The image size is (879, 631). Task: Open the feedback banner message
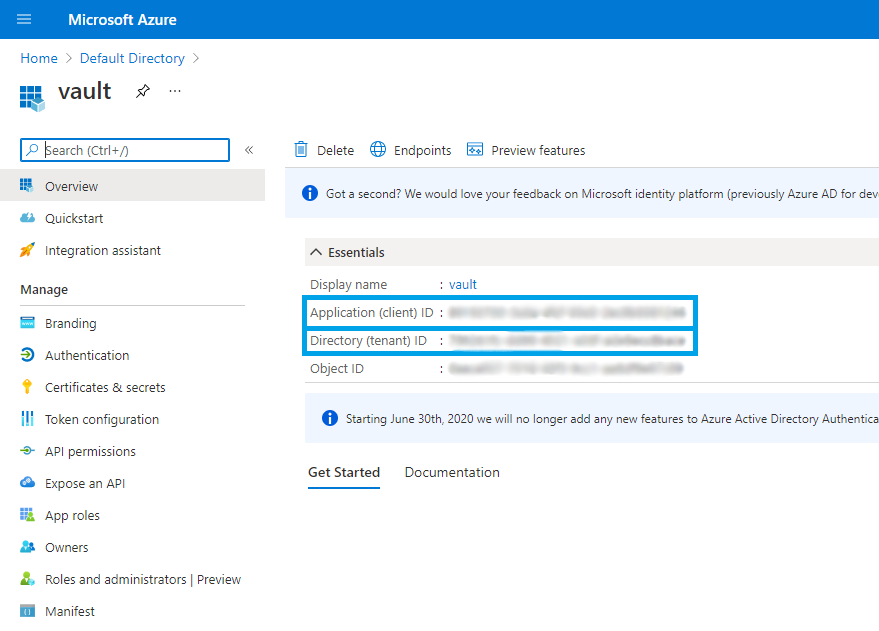602,194
